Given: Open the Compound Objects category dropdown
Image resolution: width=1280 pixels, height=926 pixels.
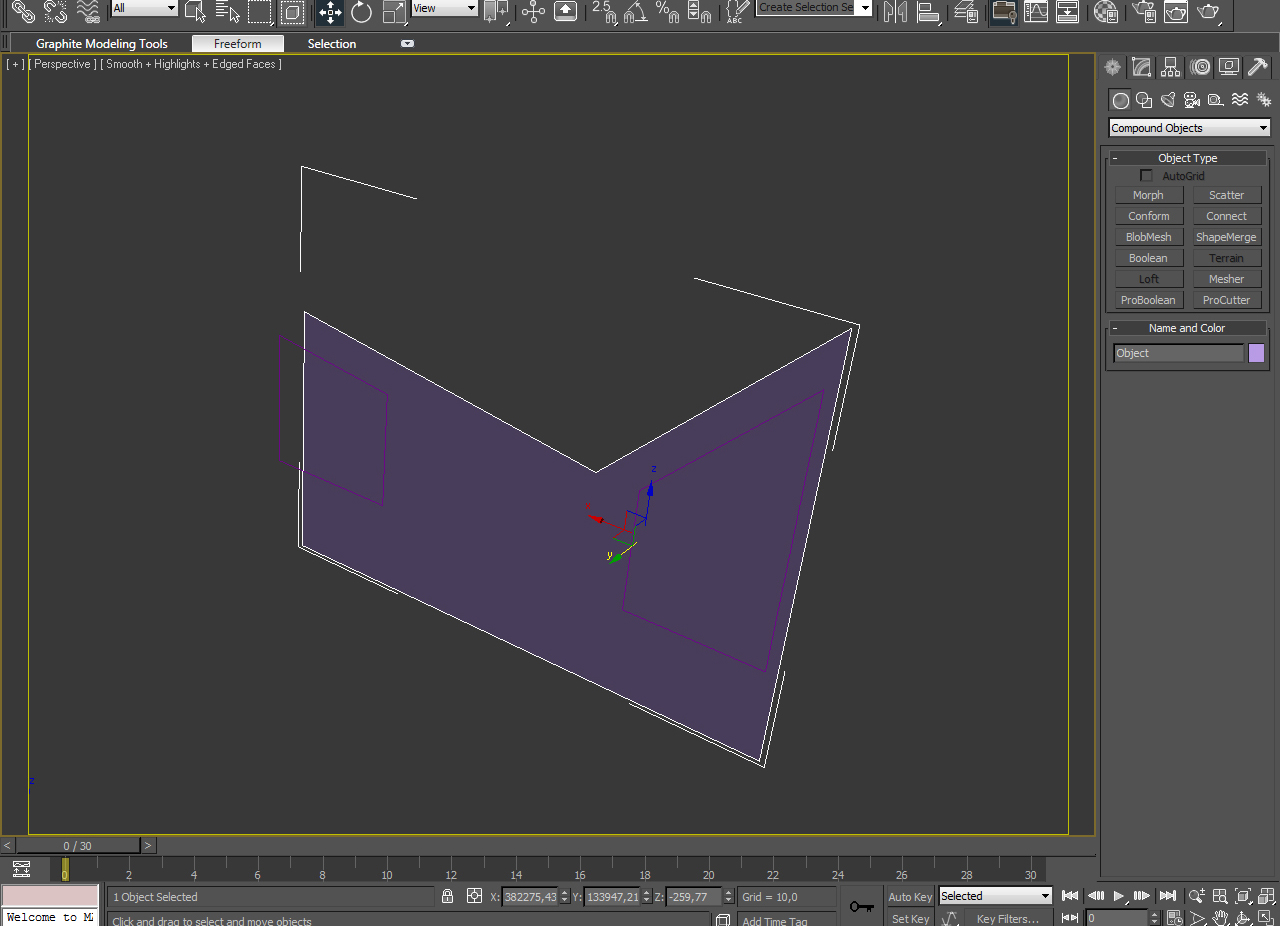Looking at the screenshot, I should tap(1189, 128).
